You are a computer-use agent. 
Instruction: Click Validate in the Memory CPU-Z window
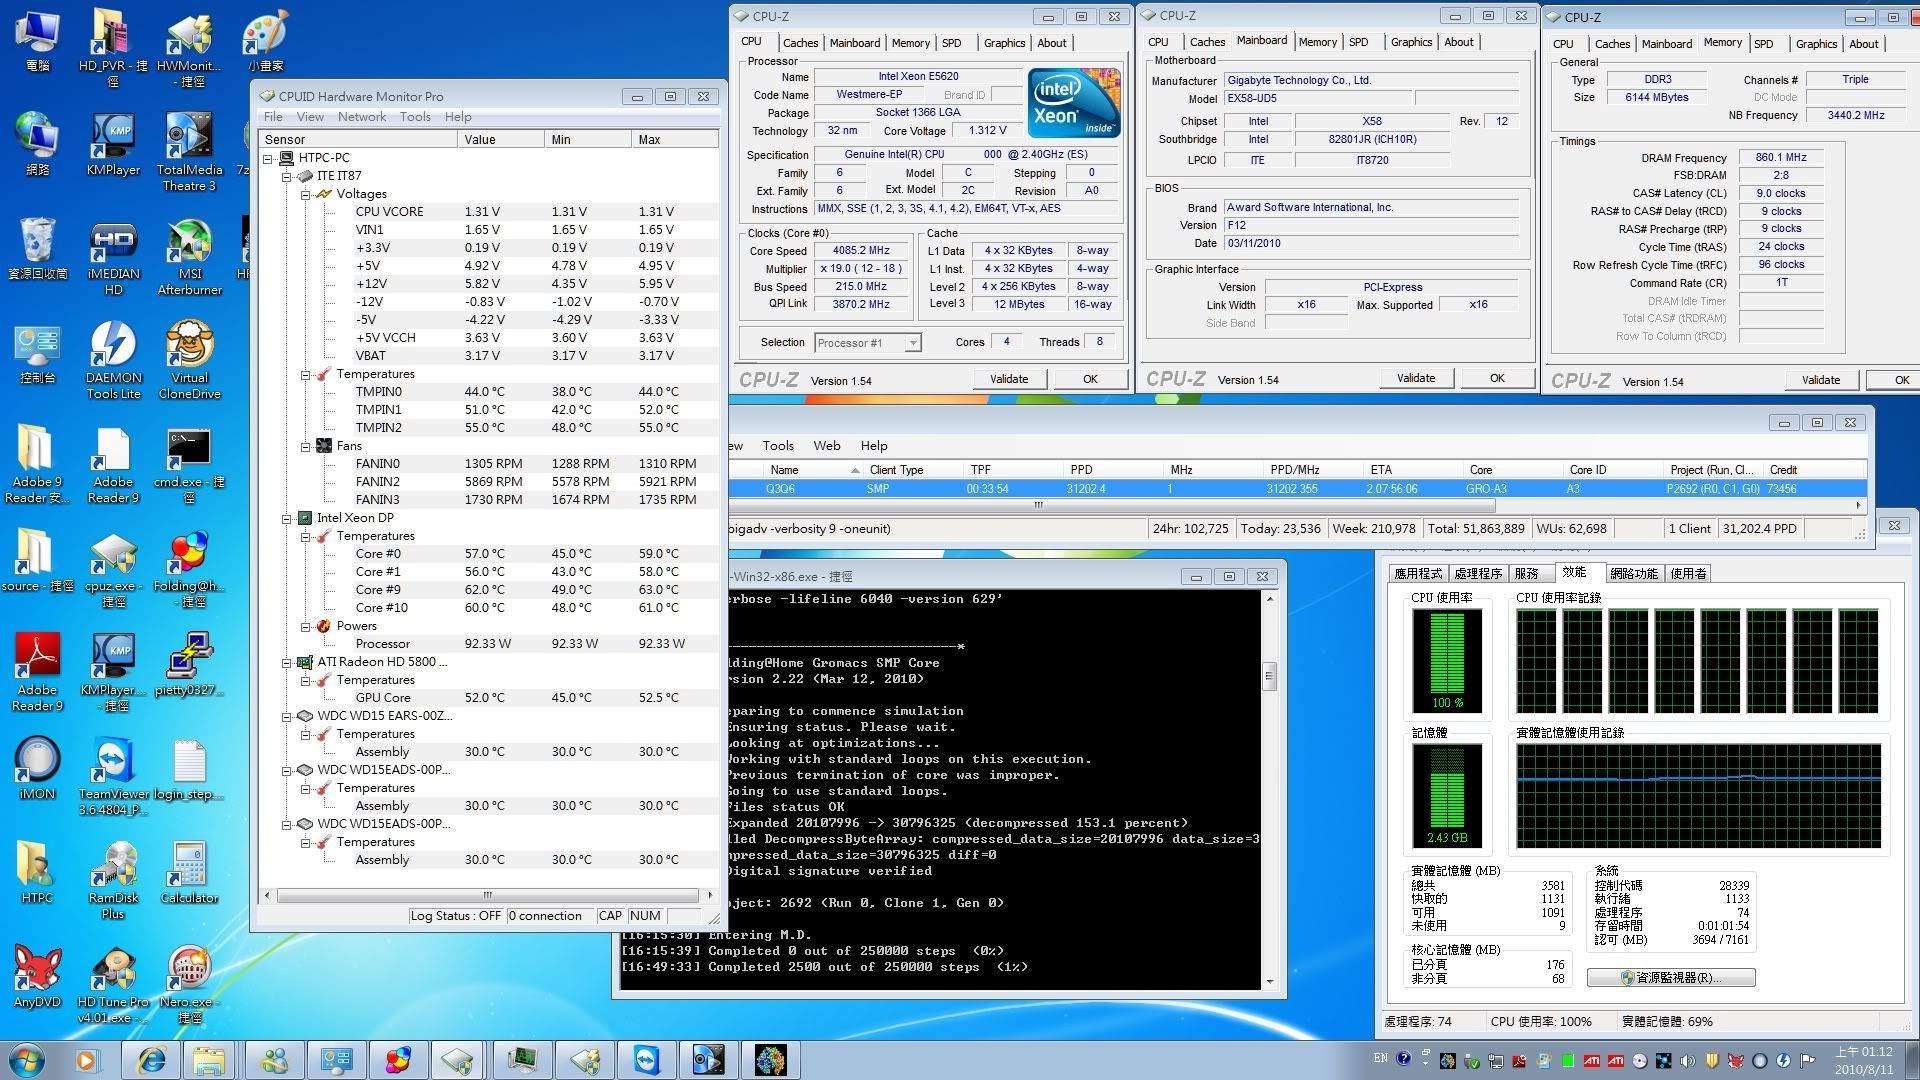(1821, 380)
